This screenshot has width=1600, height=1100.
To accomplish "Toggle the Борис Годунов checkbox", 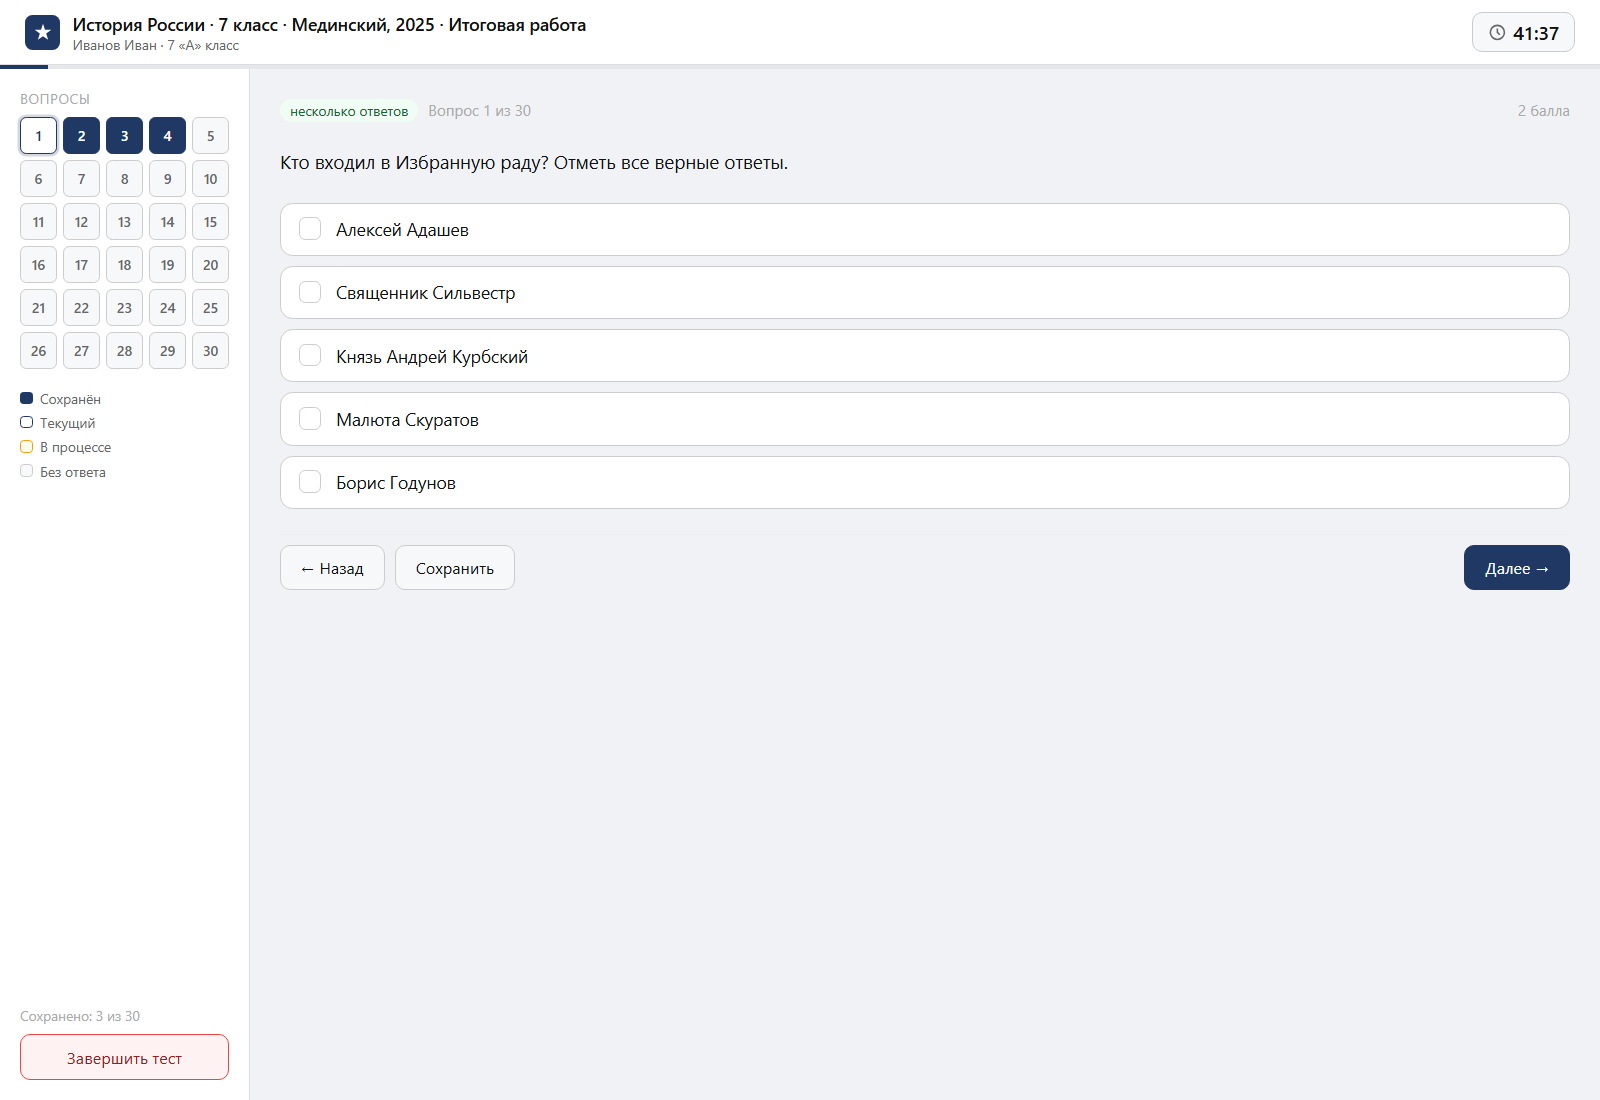I will click(x=310, y=482).
